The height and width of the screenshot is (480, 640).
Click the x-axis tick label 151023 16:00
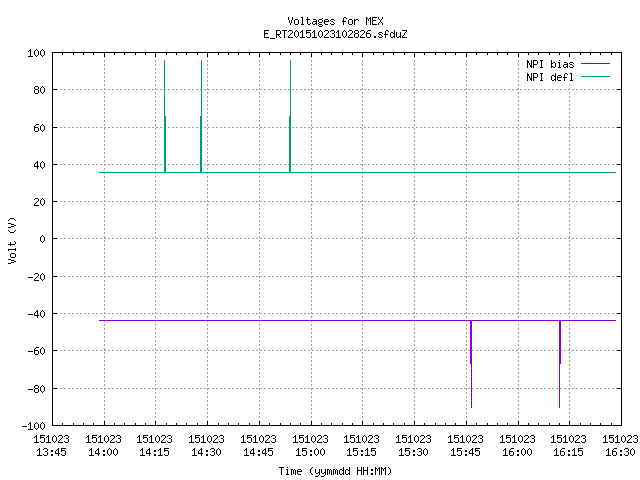tap(518, 445)
